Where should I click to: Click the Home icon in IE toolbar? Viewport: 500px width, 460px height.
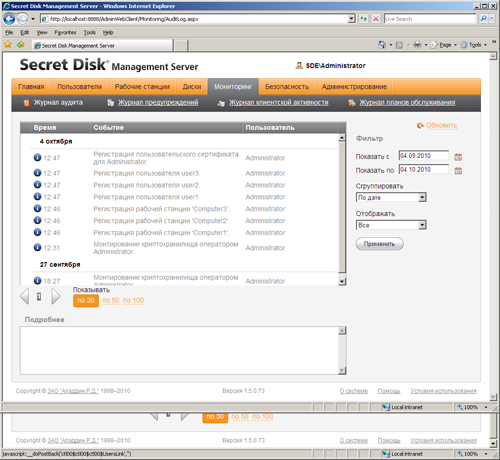pyautogui.click(x=382, y=45)
